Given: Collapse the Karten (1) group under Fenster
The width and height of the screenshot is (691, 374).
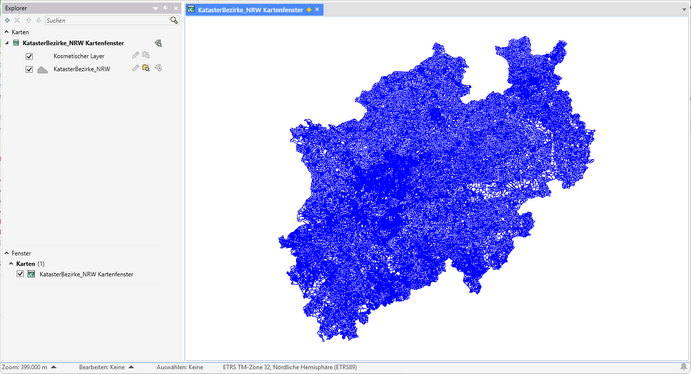Looking at the screenshot, I should tap(11, 263).
